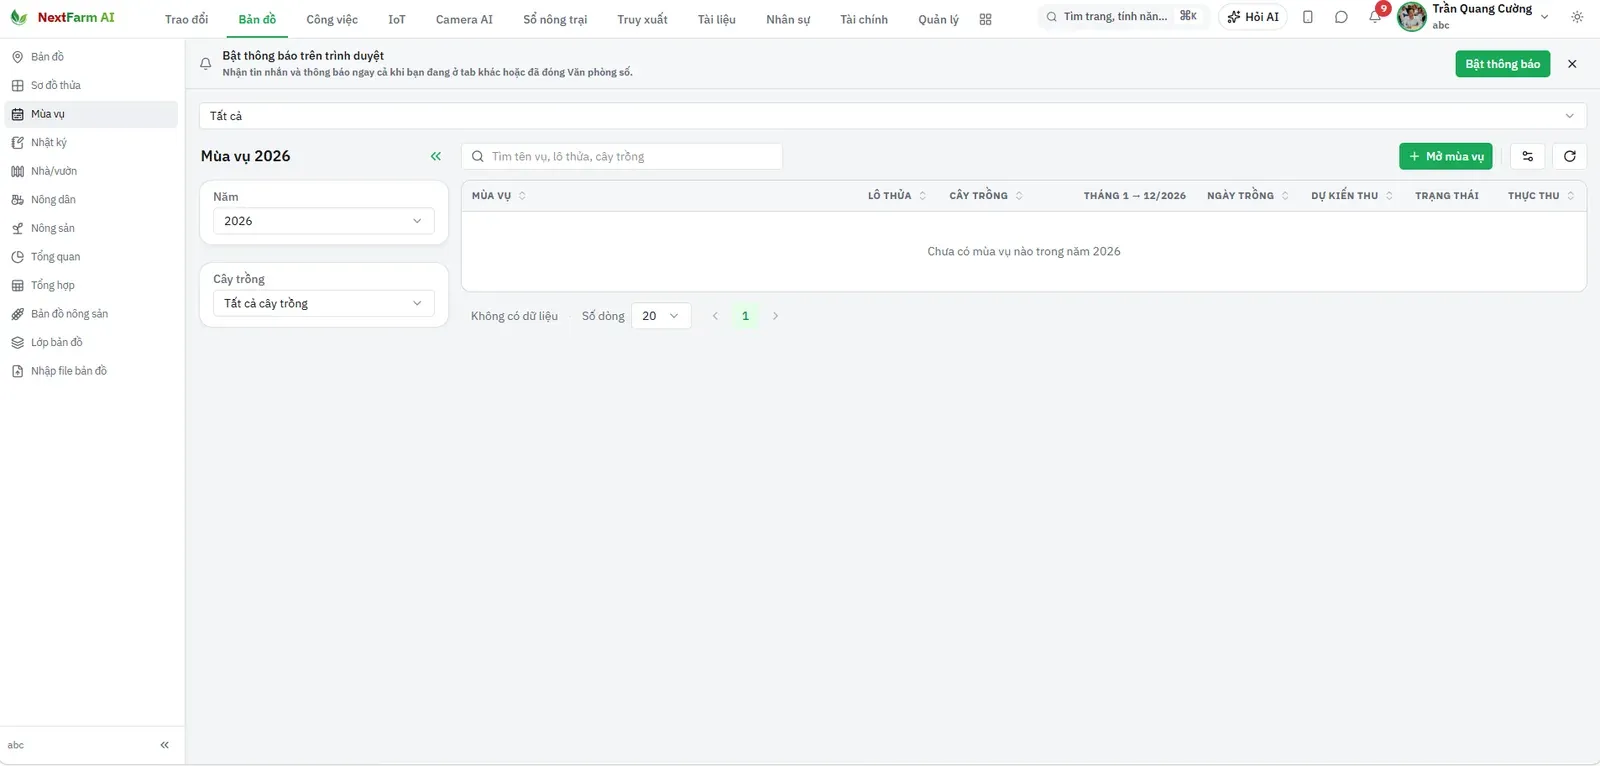Image resolution: width=1600 pixels, height=766 pixels.
Task: Close the browser notification banner
Action: click(1572, 64)
